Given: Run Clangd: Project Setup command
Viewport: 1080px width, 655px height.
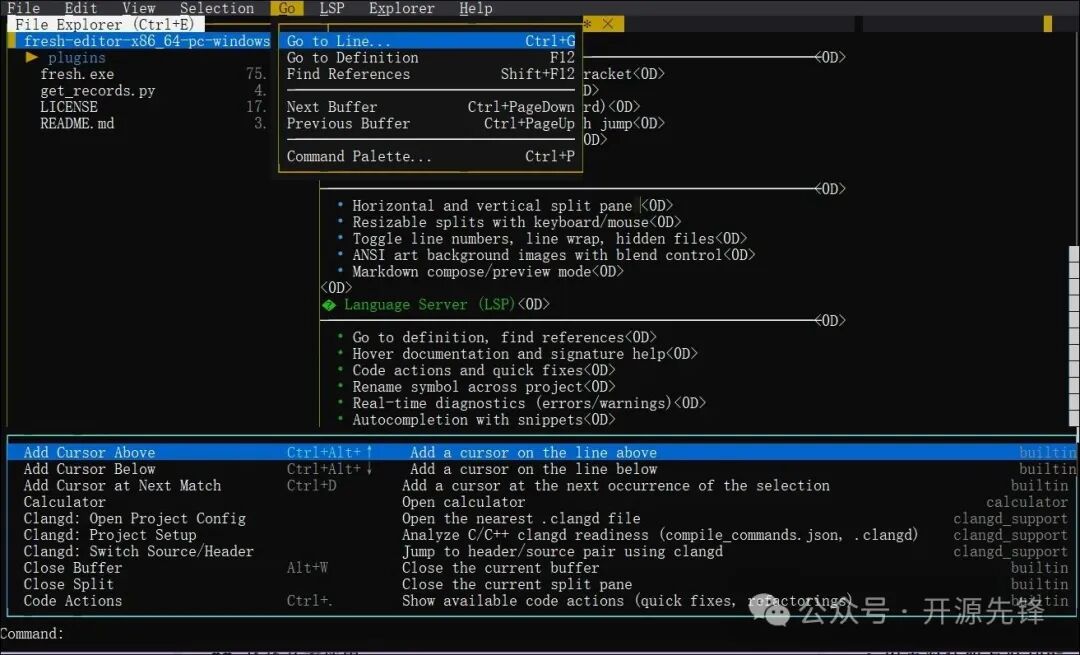Looking at the screenshot, I should pos(541,535).
